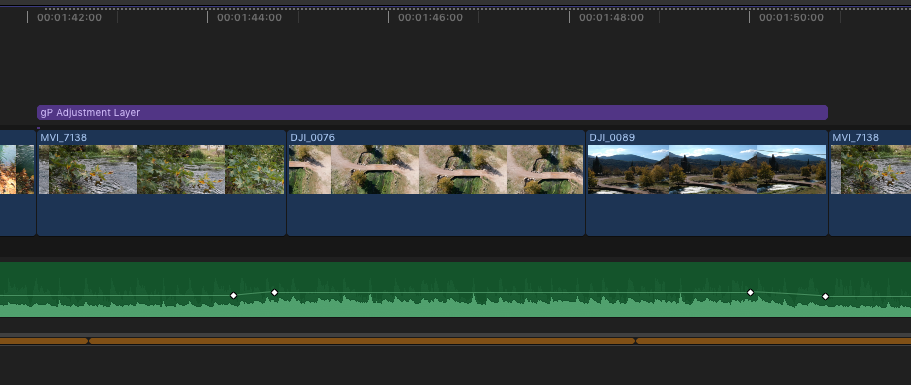Select the leftmost audio volume keyframe

click(234, 296)
